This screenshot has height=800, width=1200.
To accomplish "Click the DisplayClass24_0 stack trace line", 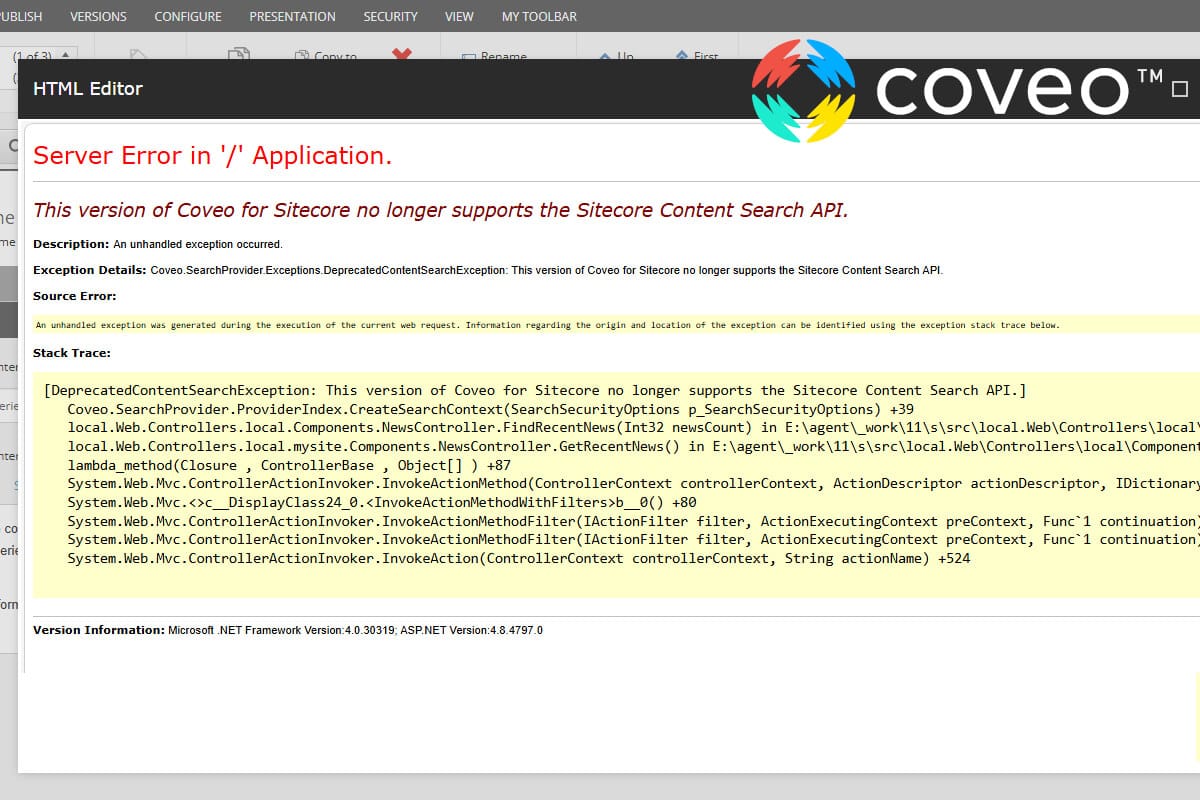I will click(x=382, y=502).
